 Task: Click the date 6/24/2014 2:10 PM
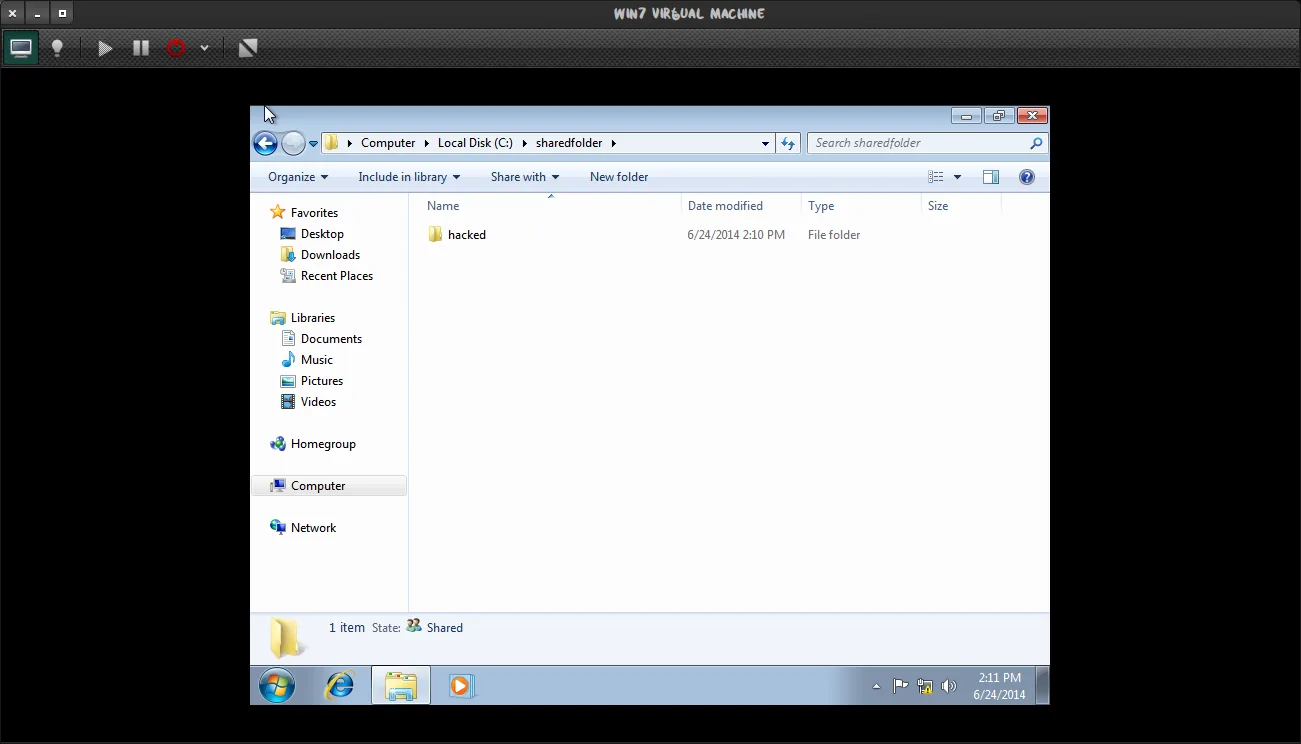pyautogui.click(x=736, y=235)
